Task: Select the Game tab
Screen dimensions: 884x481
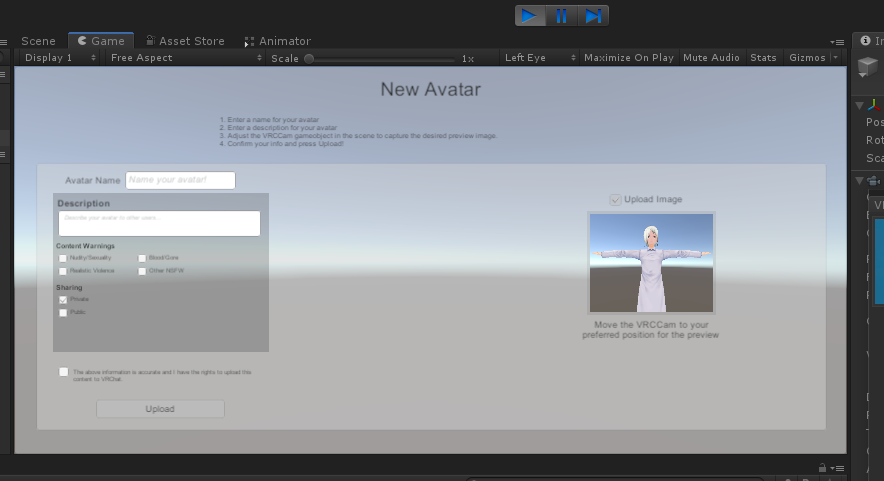Action: tap(101, 41)
